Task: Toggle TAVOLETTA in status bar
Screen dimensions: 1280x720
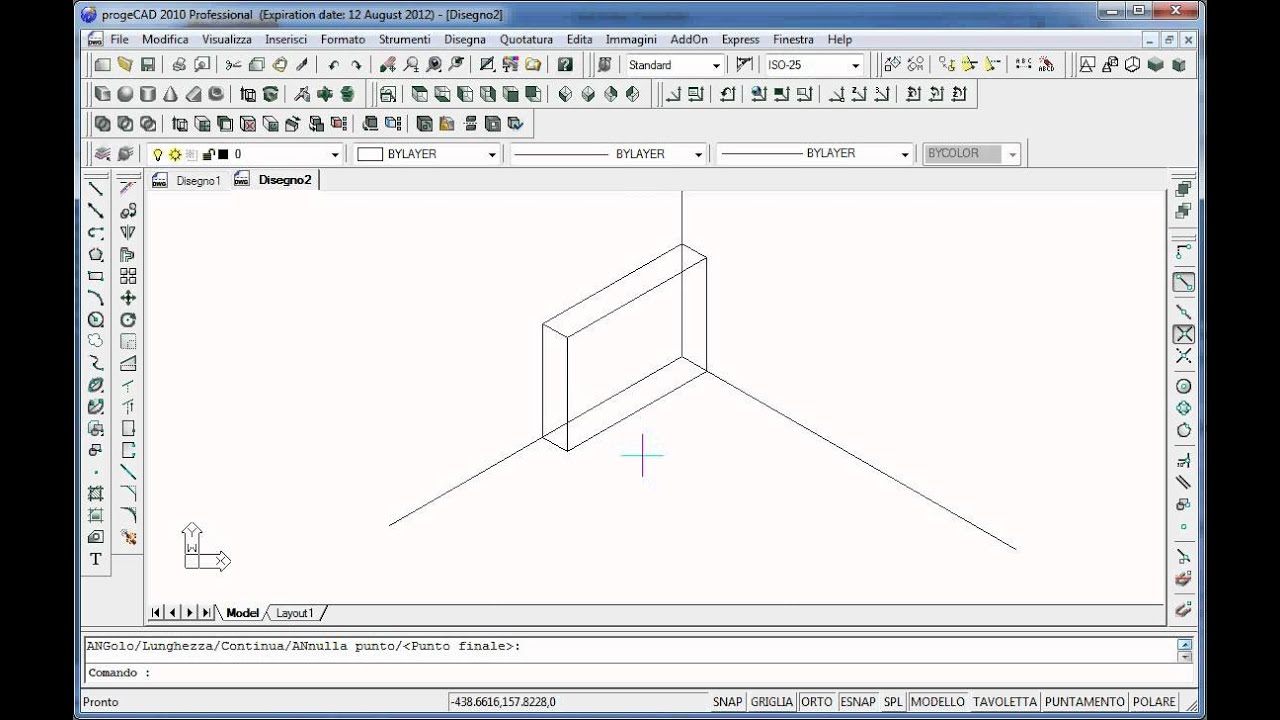Action: 1006,702
